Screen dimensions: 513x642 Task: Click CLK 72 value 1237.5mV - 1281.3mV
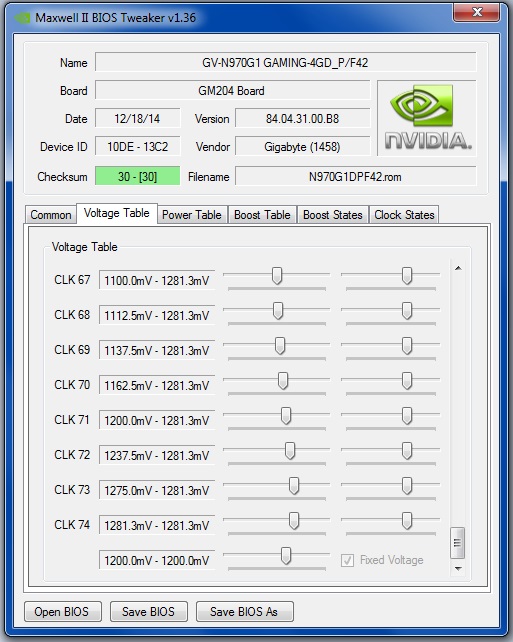(157, 456)
